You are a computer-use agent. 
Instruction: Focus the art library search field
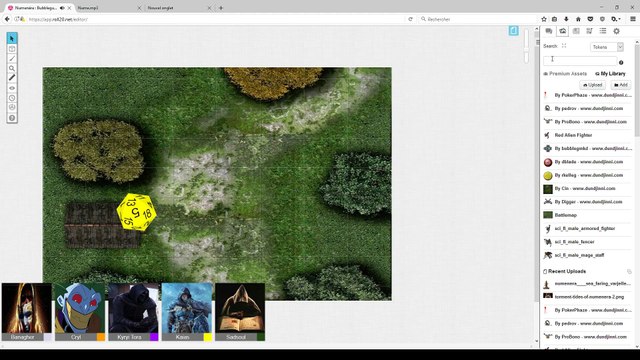coord(580,61)
